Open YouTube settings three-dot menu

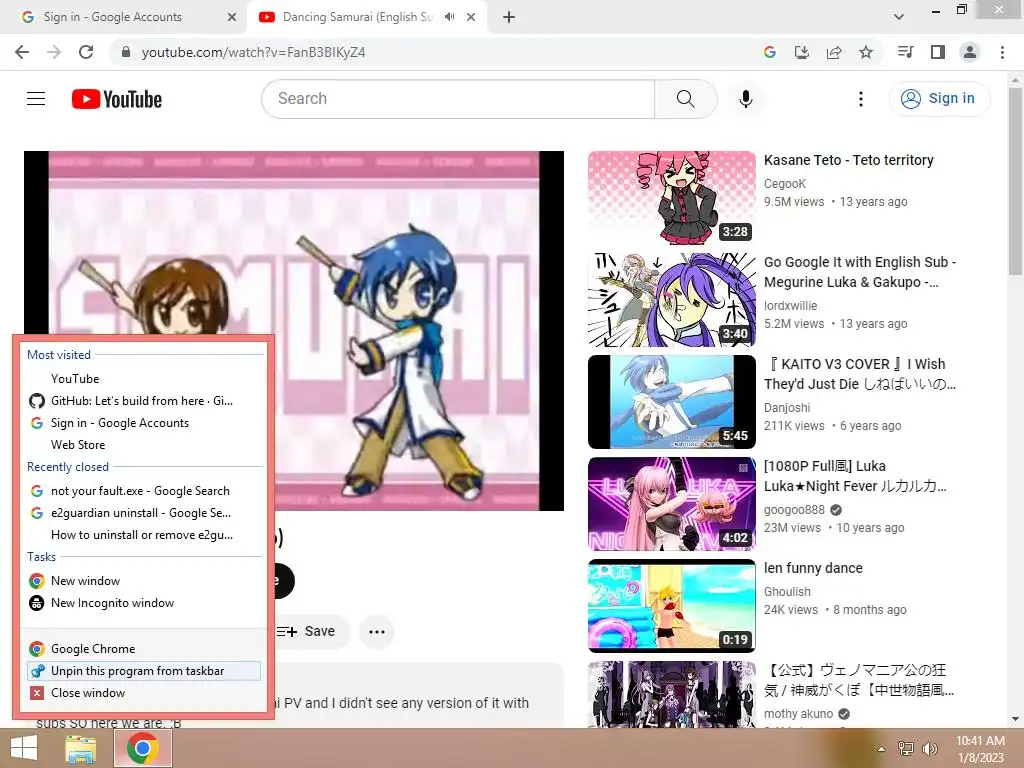(x=861, y=99)
